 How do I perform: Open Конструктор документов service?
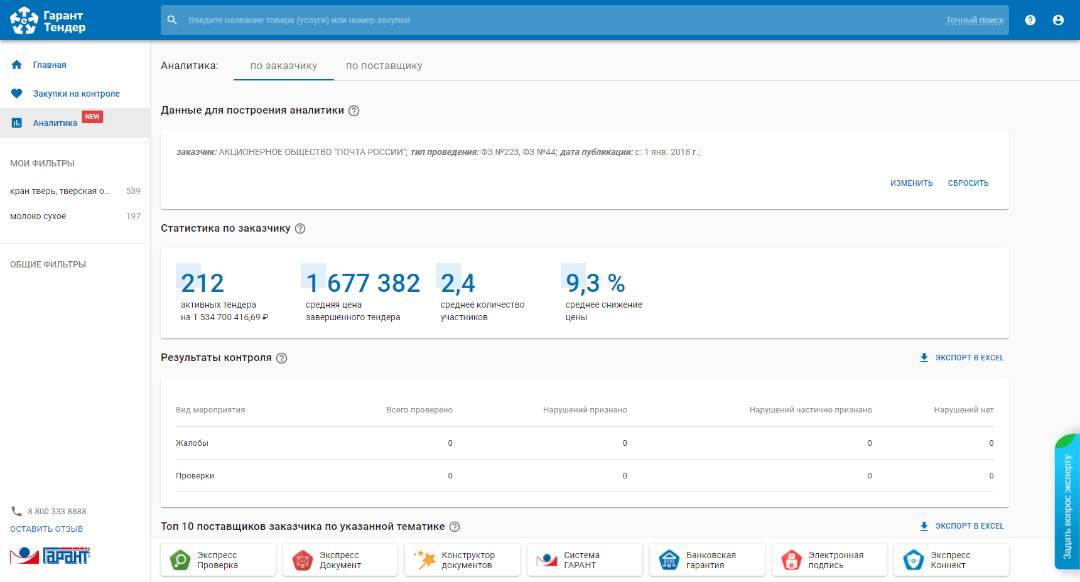[465, 560]
